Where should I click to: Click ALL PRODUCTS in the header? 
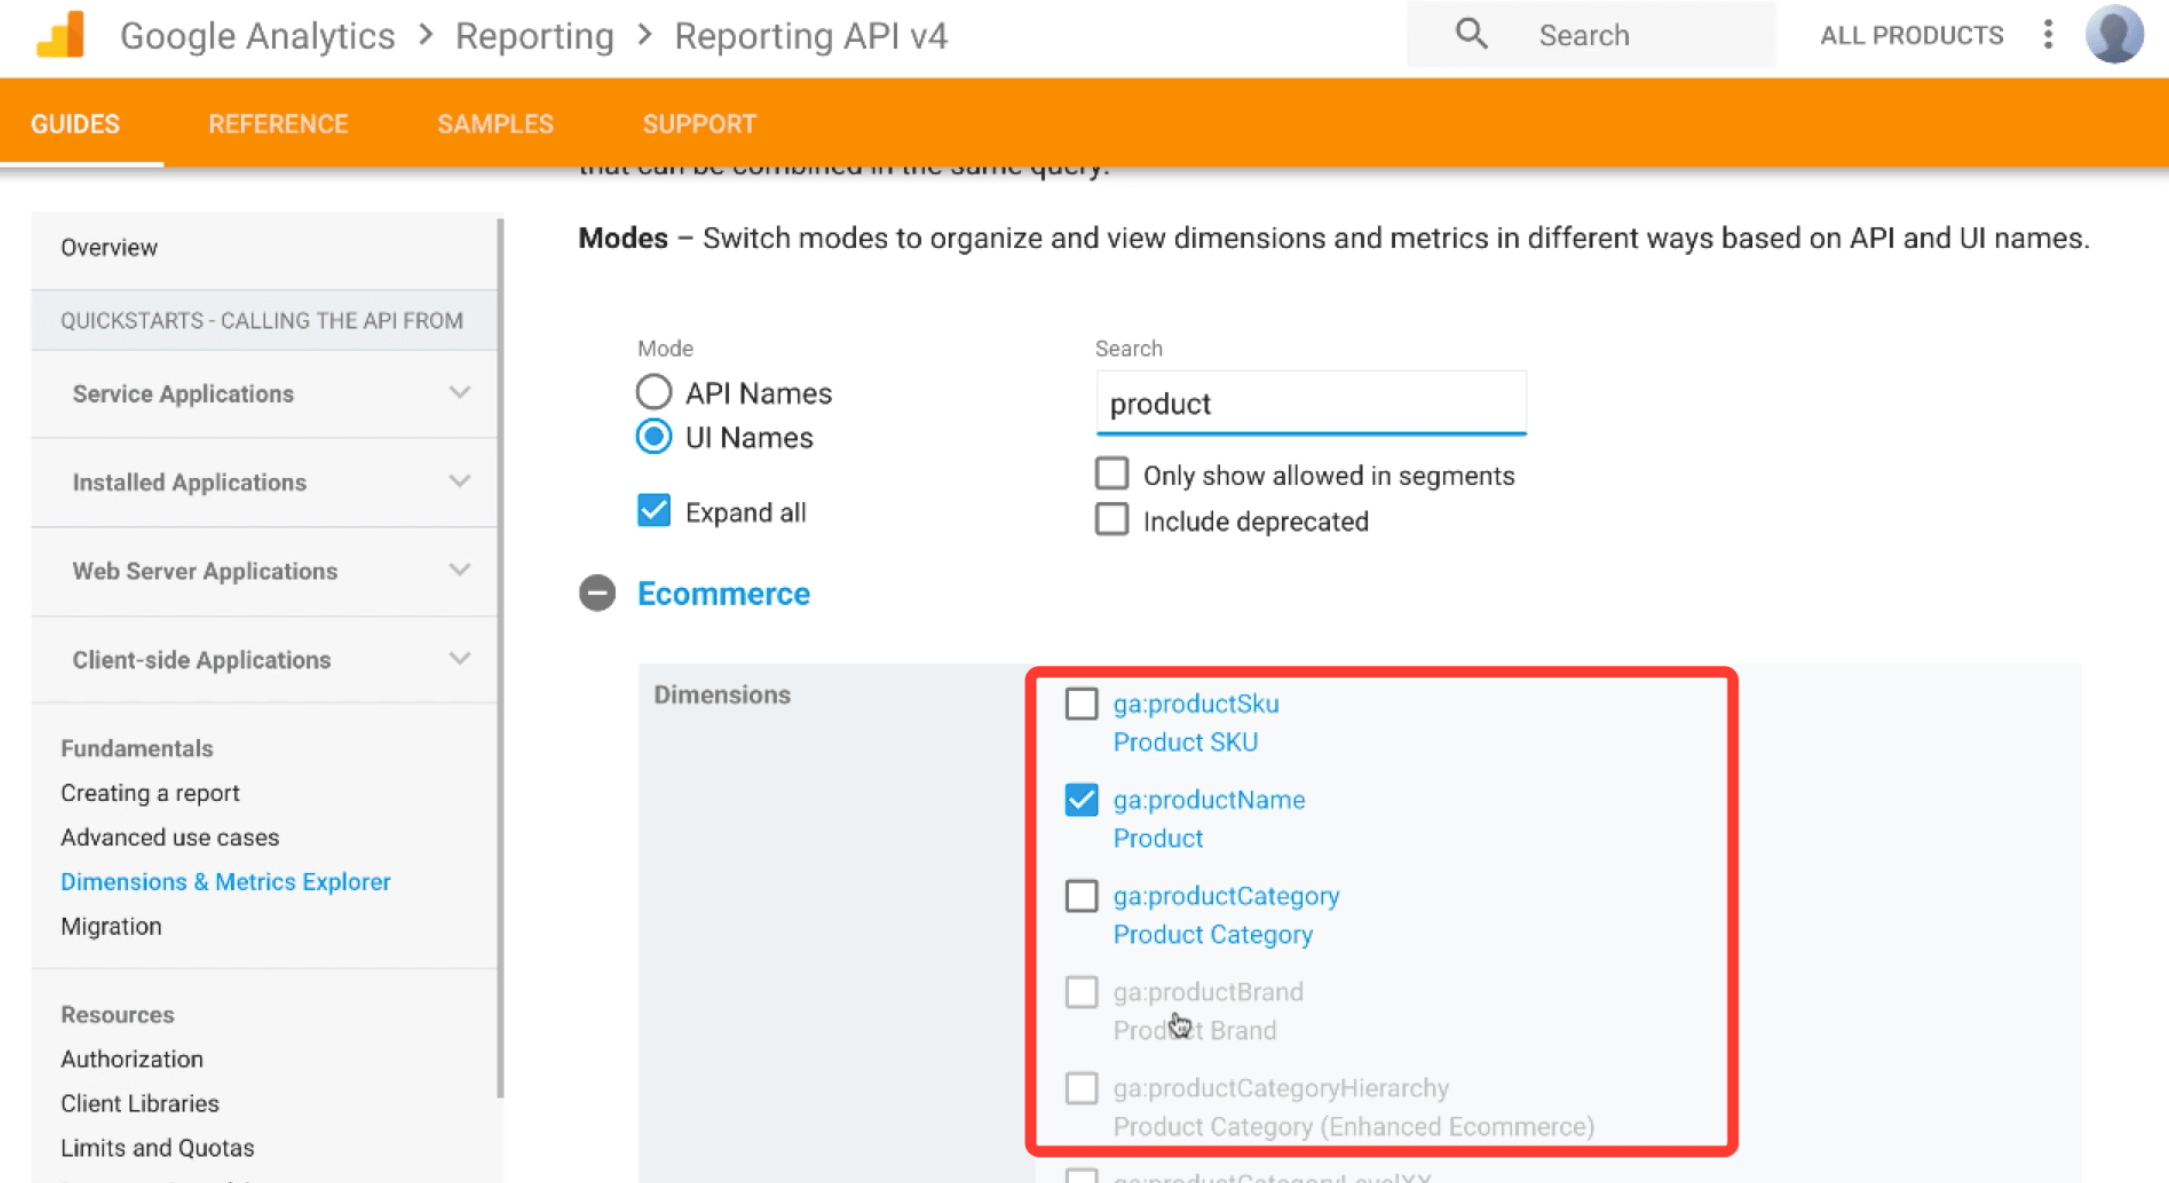pyautogui.click(x=1911, y=36)
